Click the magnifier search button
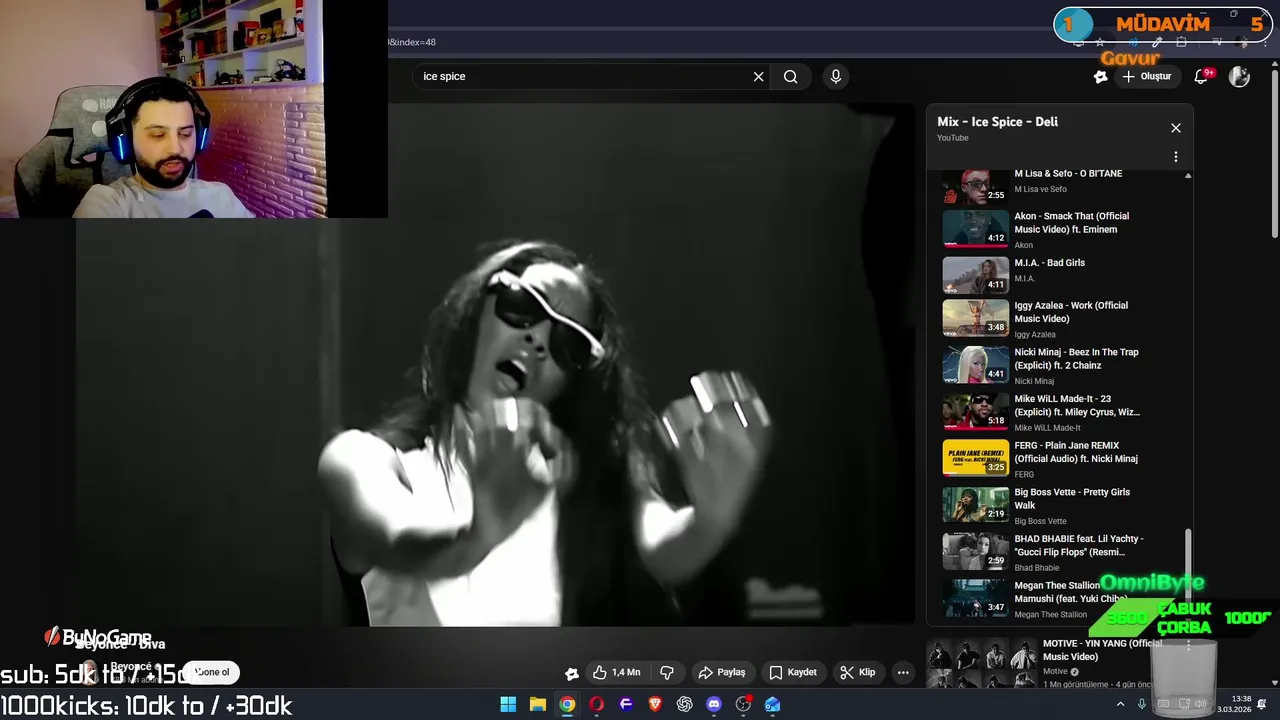The image size is (1280, 720). point(791,77)
